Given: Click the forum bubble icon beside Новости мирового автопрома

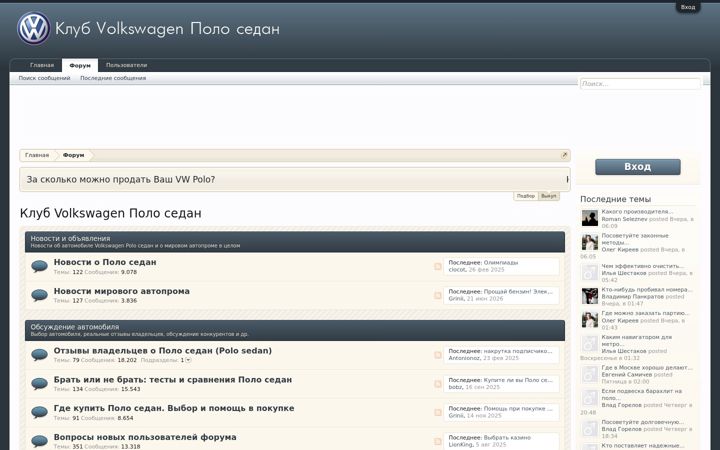Looking at the screenshot, I should pos(39,295).
